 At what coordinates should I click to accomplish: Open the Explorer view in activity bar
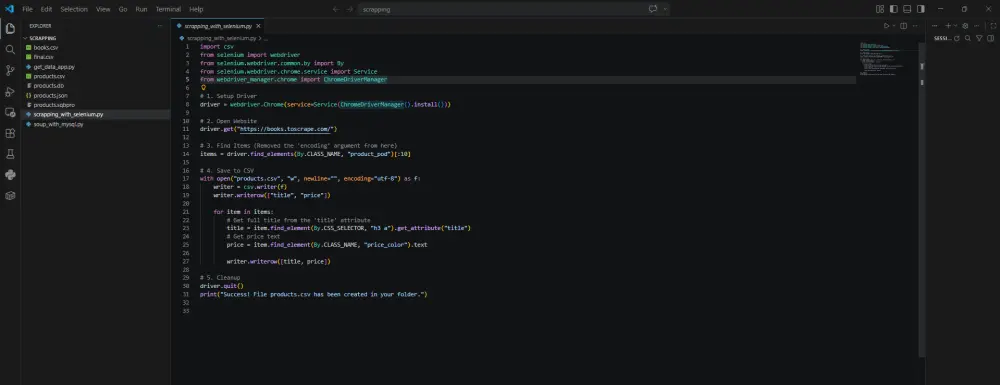10,28
